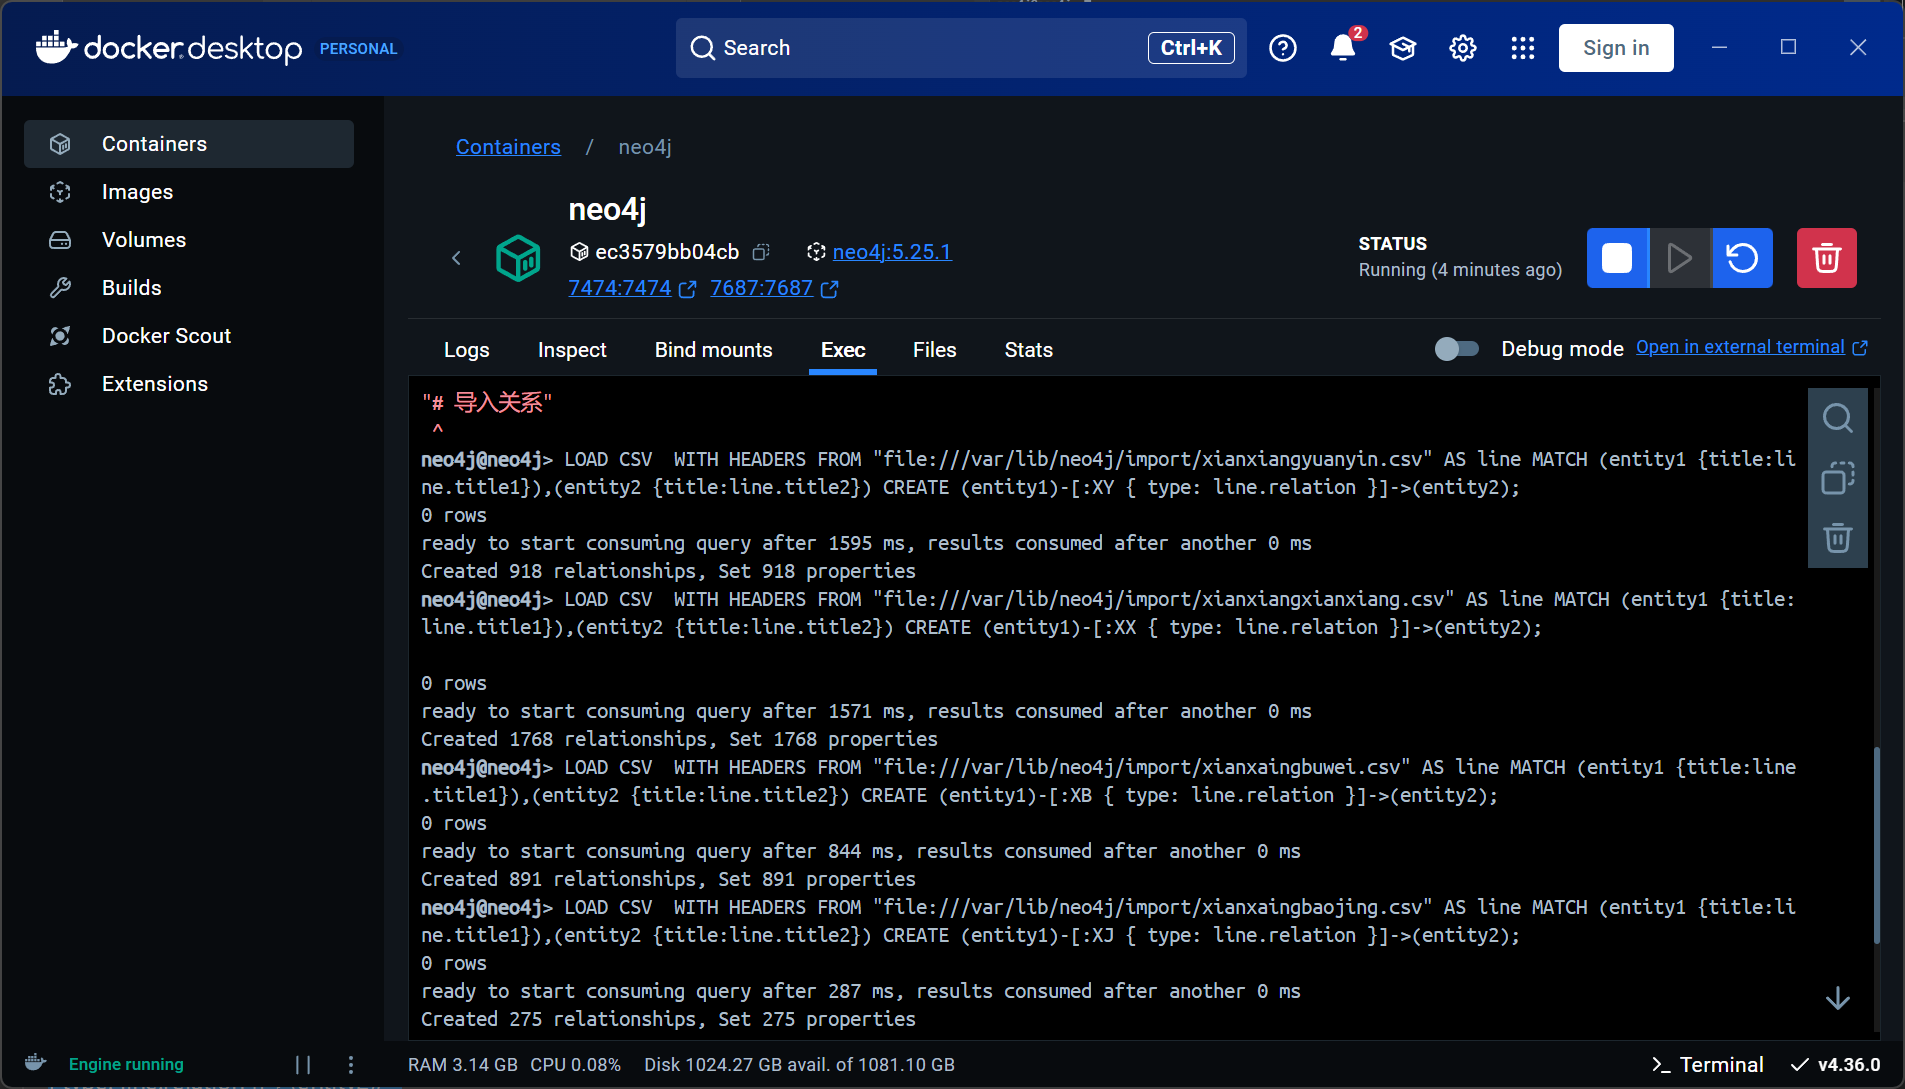1905x1089 pixels.
Task: Select the Exec tab
Action: (x=843, y=350)
